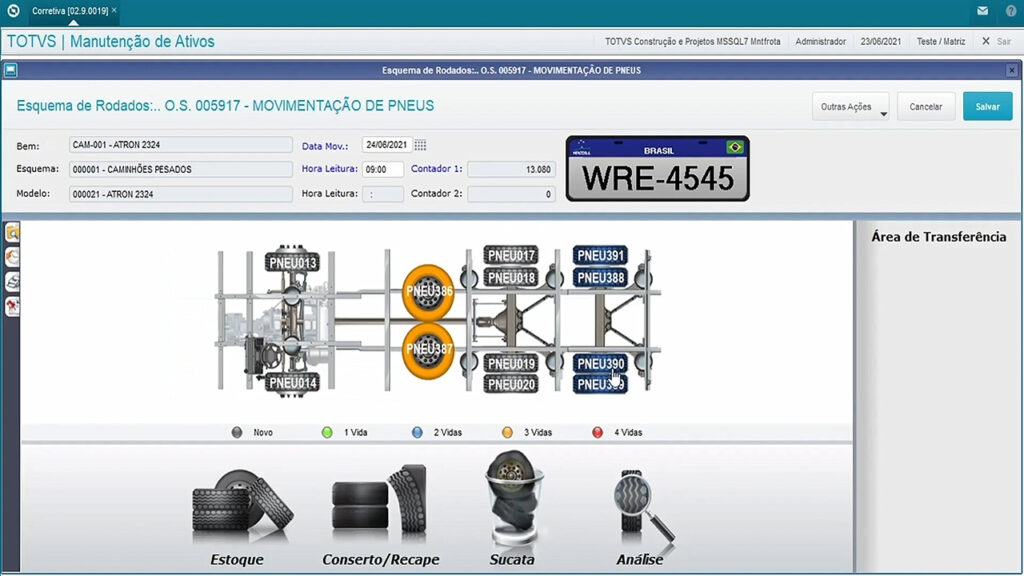Click the Modelo field 000021 - ATRON 2324
This screenshot has height=576, width=1024.
(180, 194)
